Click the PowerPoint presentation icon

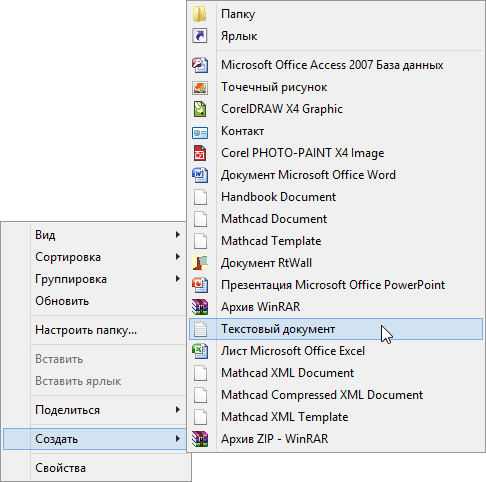pyautogui.click(x=200, y=285)
